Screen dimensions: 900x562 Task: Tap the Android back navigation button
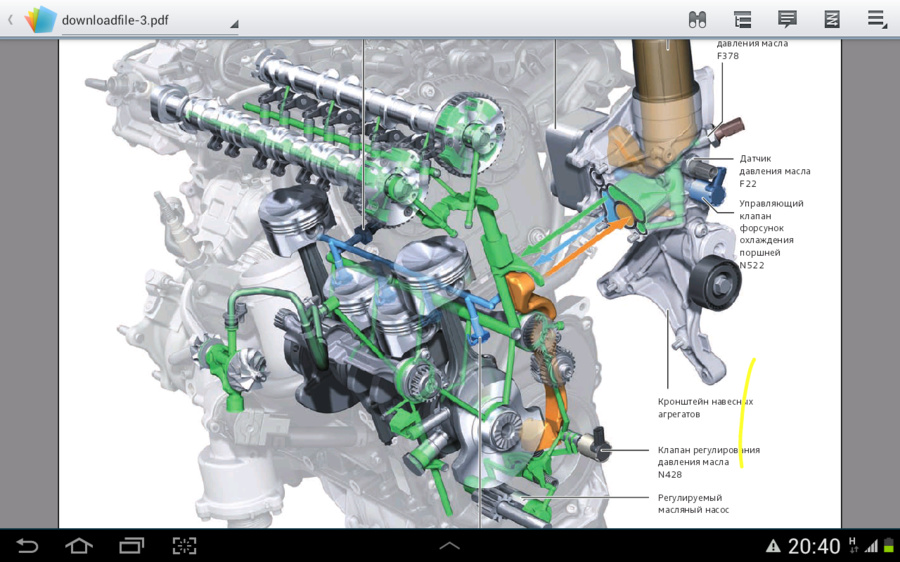(x=26, y=545)
